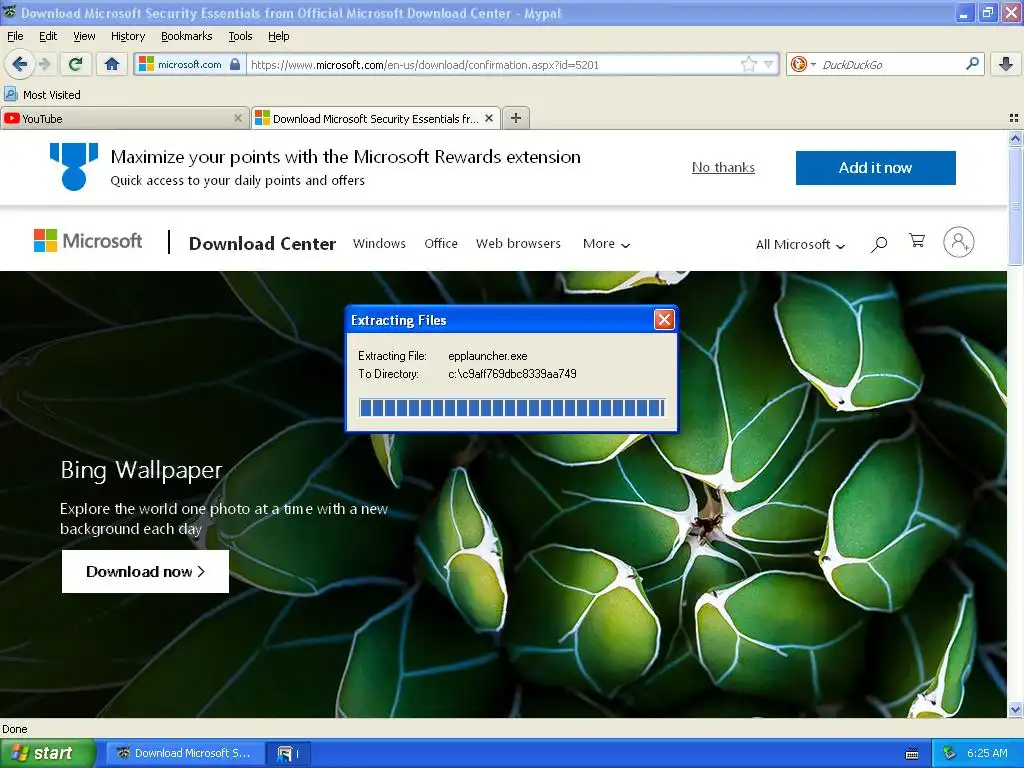Viewport: 1024px width, 768px height.
Task: Click the Download now button
Action: [145, 571]
